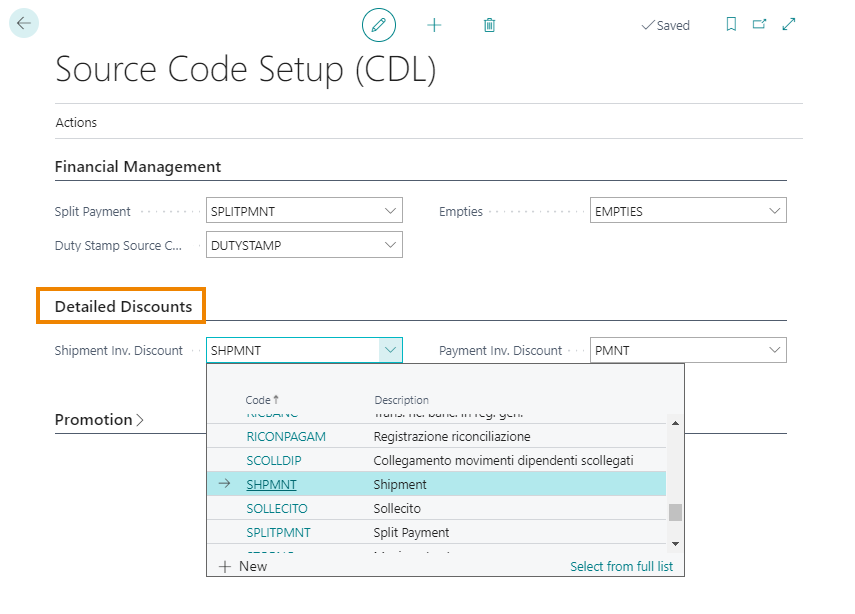Viewport: 855px width, 614px height.
Task: Click the 'Sollecito' description cell
Action: coord(397,508)
